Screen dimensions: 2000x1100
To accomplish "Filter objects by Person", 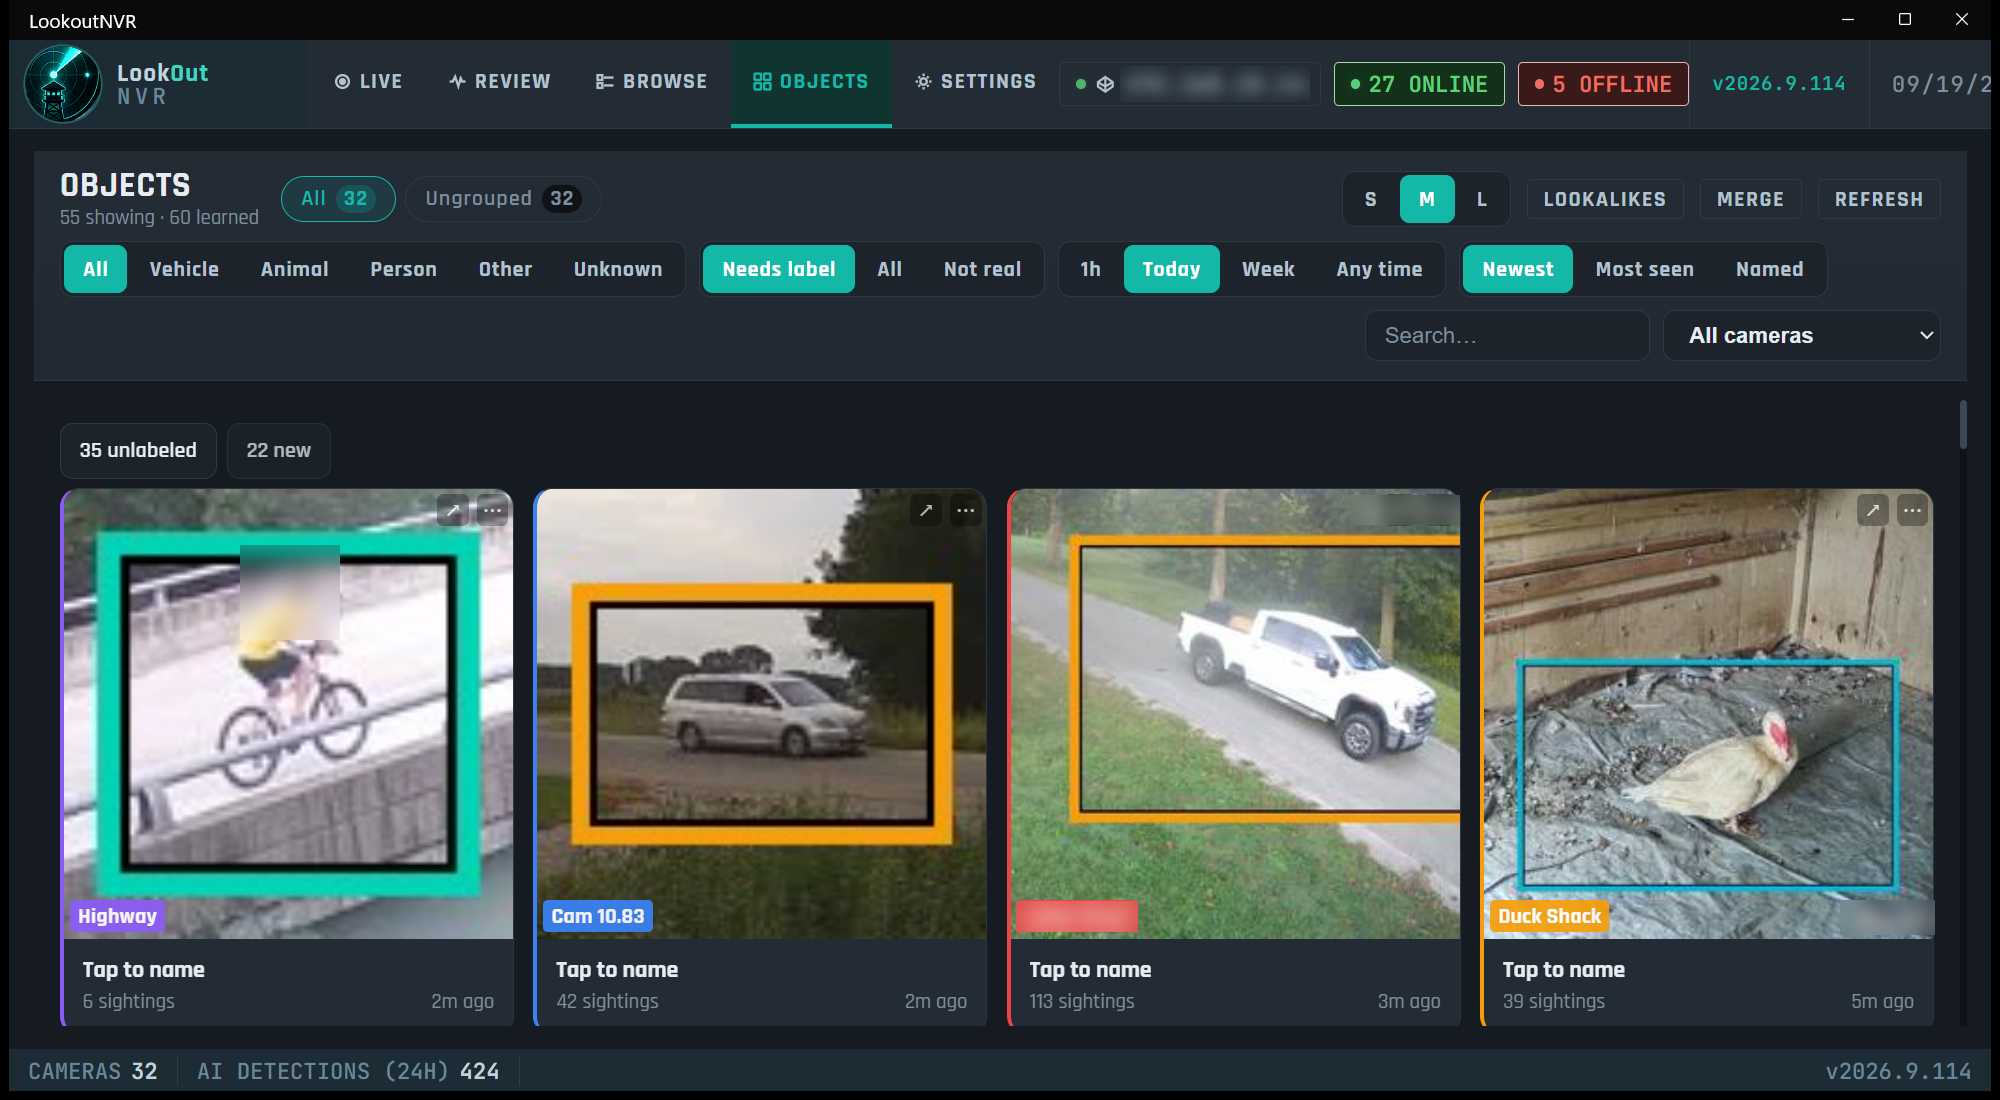I will click(x=403, y=269).
